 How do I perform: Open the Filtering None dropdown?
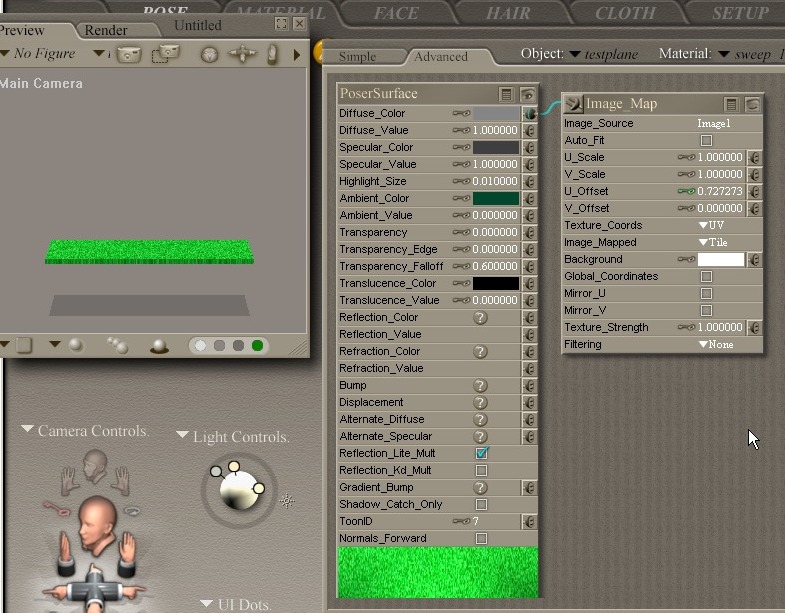pyautogui.click(x=716, y=345)
